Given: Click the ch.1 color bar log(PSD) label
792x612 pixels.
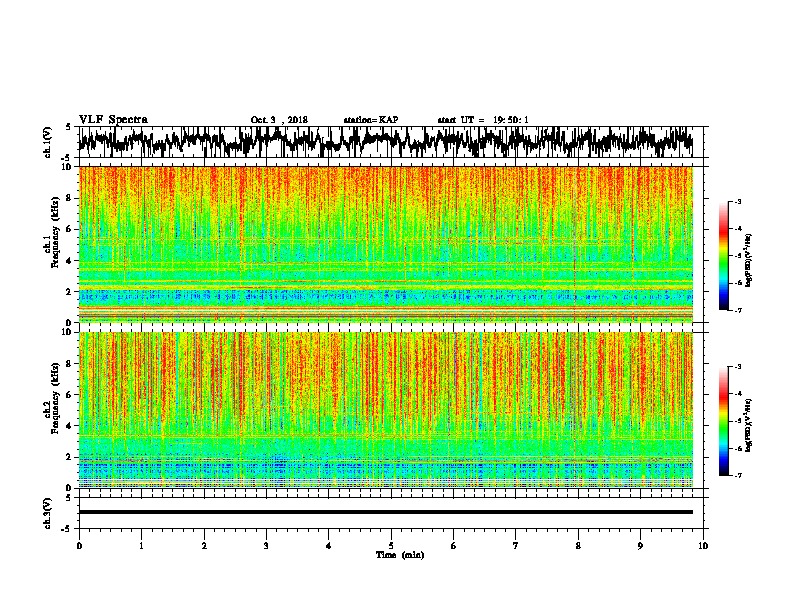Looking at the screenshot, I should coord(749,260).
